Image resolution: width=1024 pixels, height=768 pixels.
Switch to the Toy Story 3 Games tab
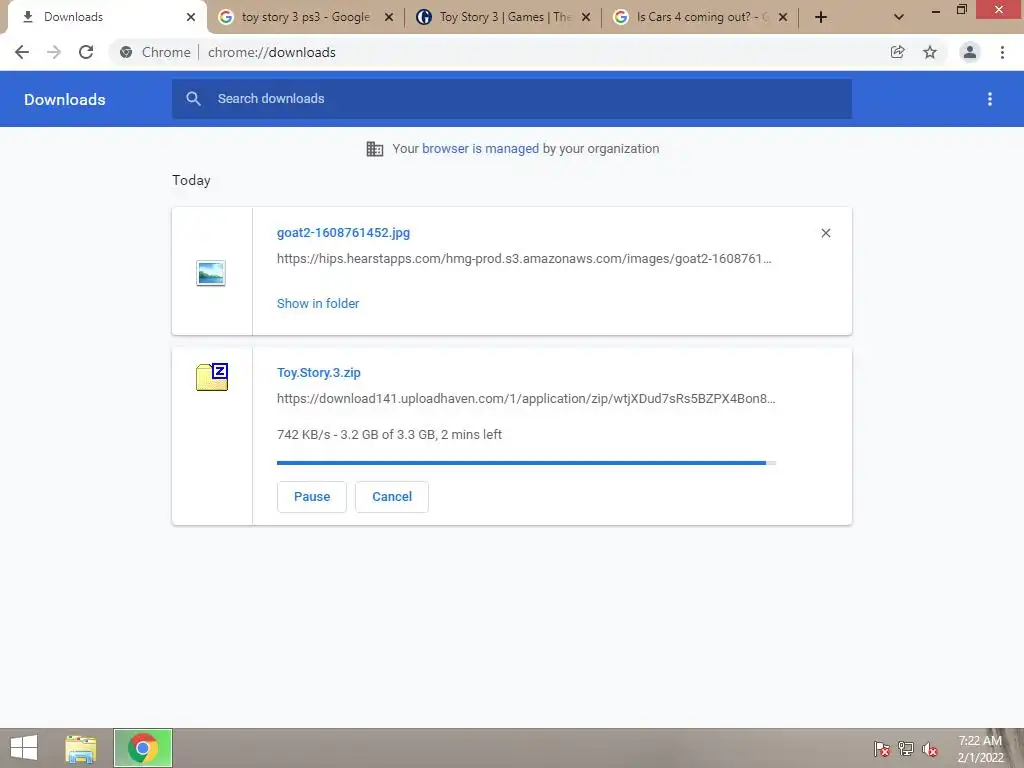coord(503,17)
